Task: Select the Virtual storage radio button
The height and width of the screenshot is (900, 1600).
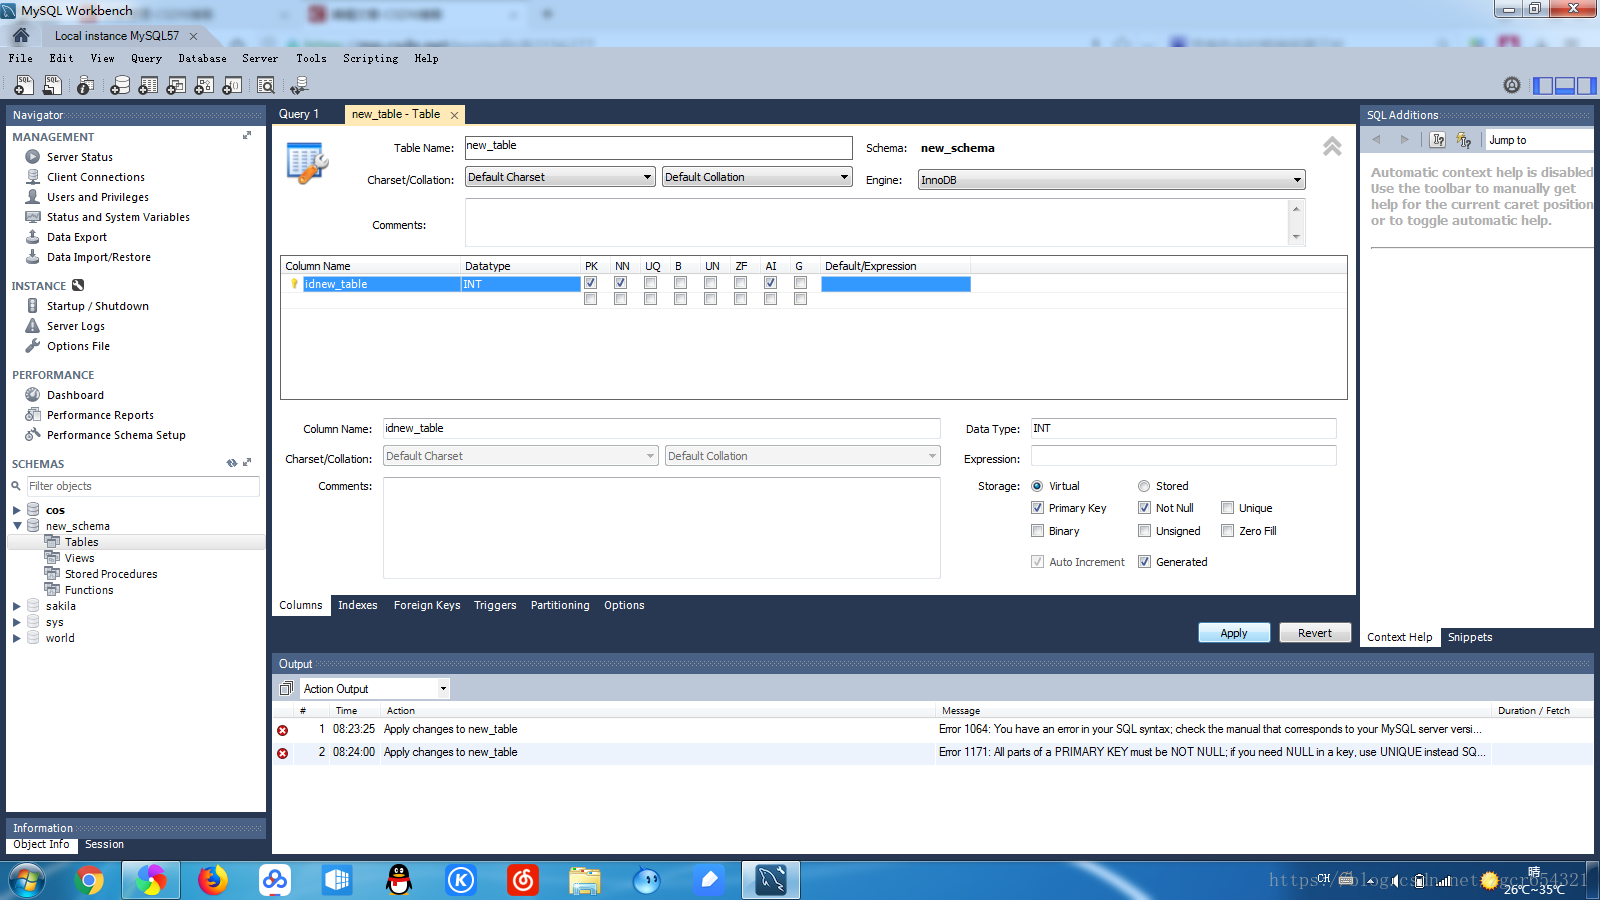Action: (x=1037, y=486)
